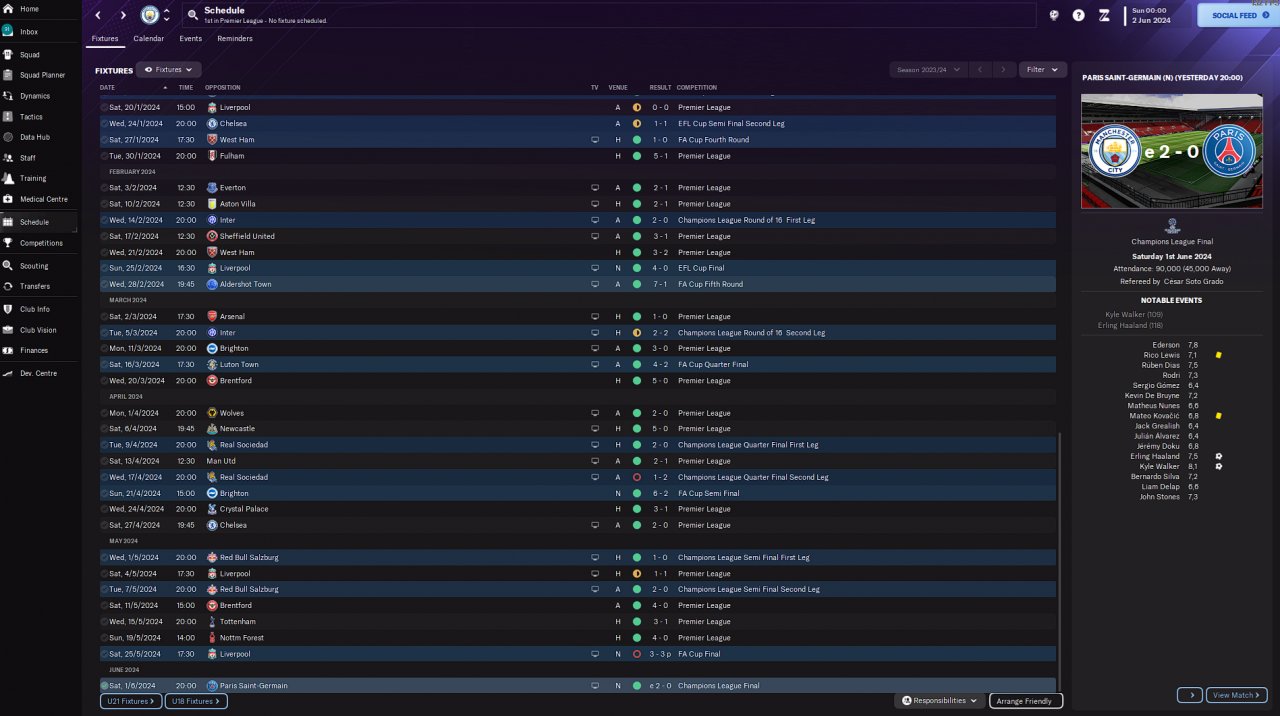Toggle the selector on Paris Saint-Germain row
Screen dimensions: 1280x716
[104, 686]
